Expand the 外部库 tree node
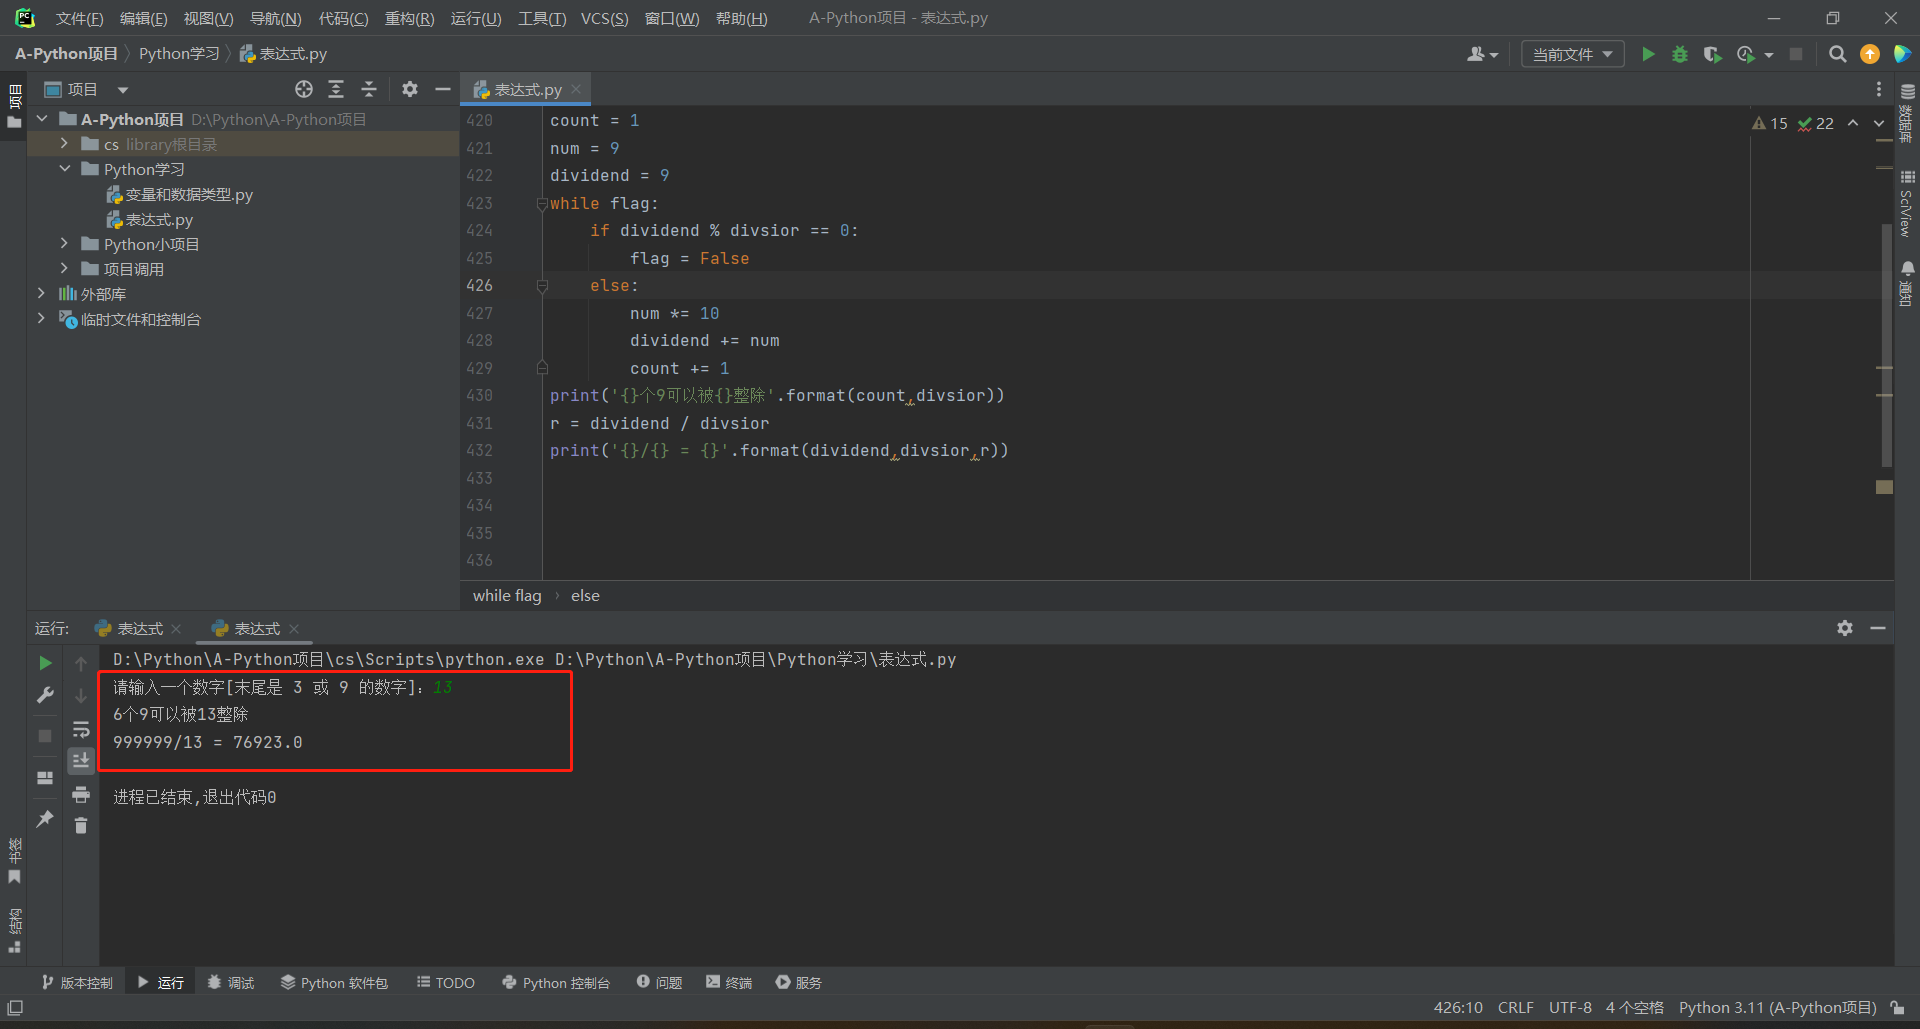 coord(41,294)
